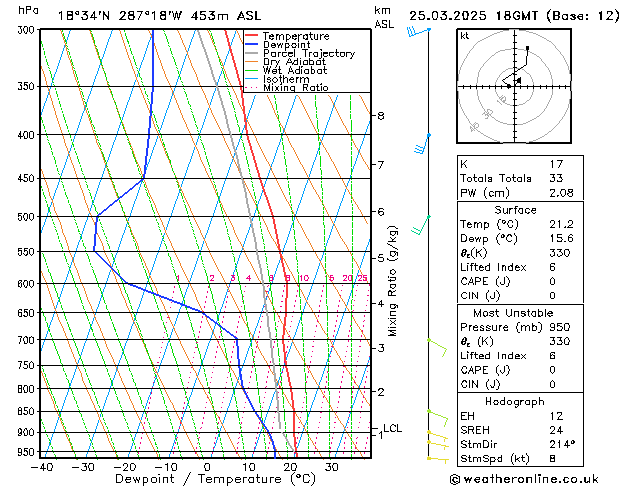629x486 pixels.
Task: Click the Hodograph table section heading
Action: tap(515, 401)
